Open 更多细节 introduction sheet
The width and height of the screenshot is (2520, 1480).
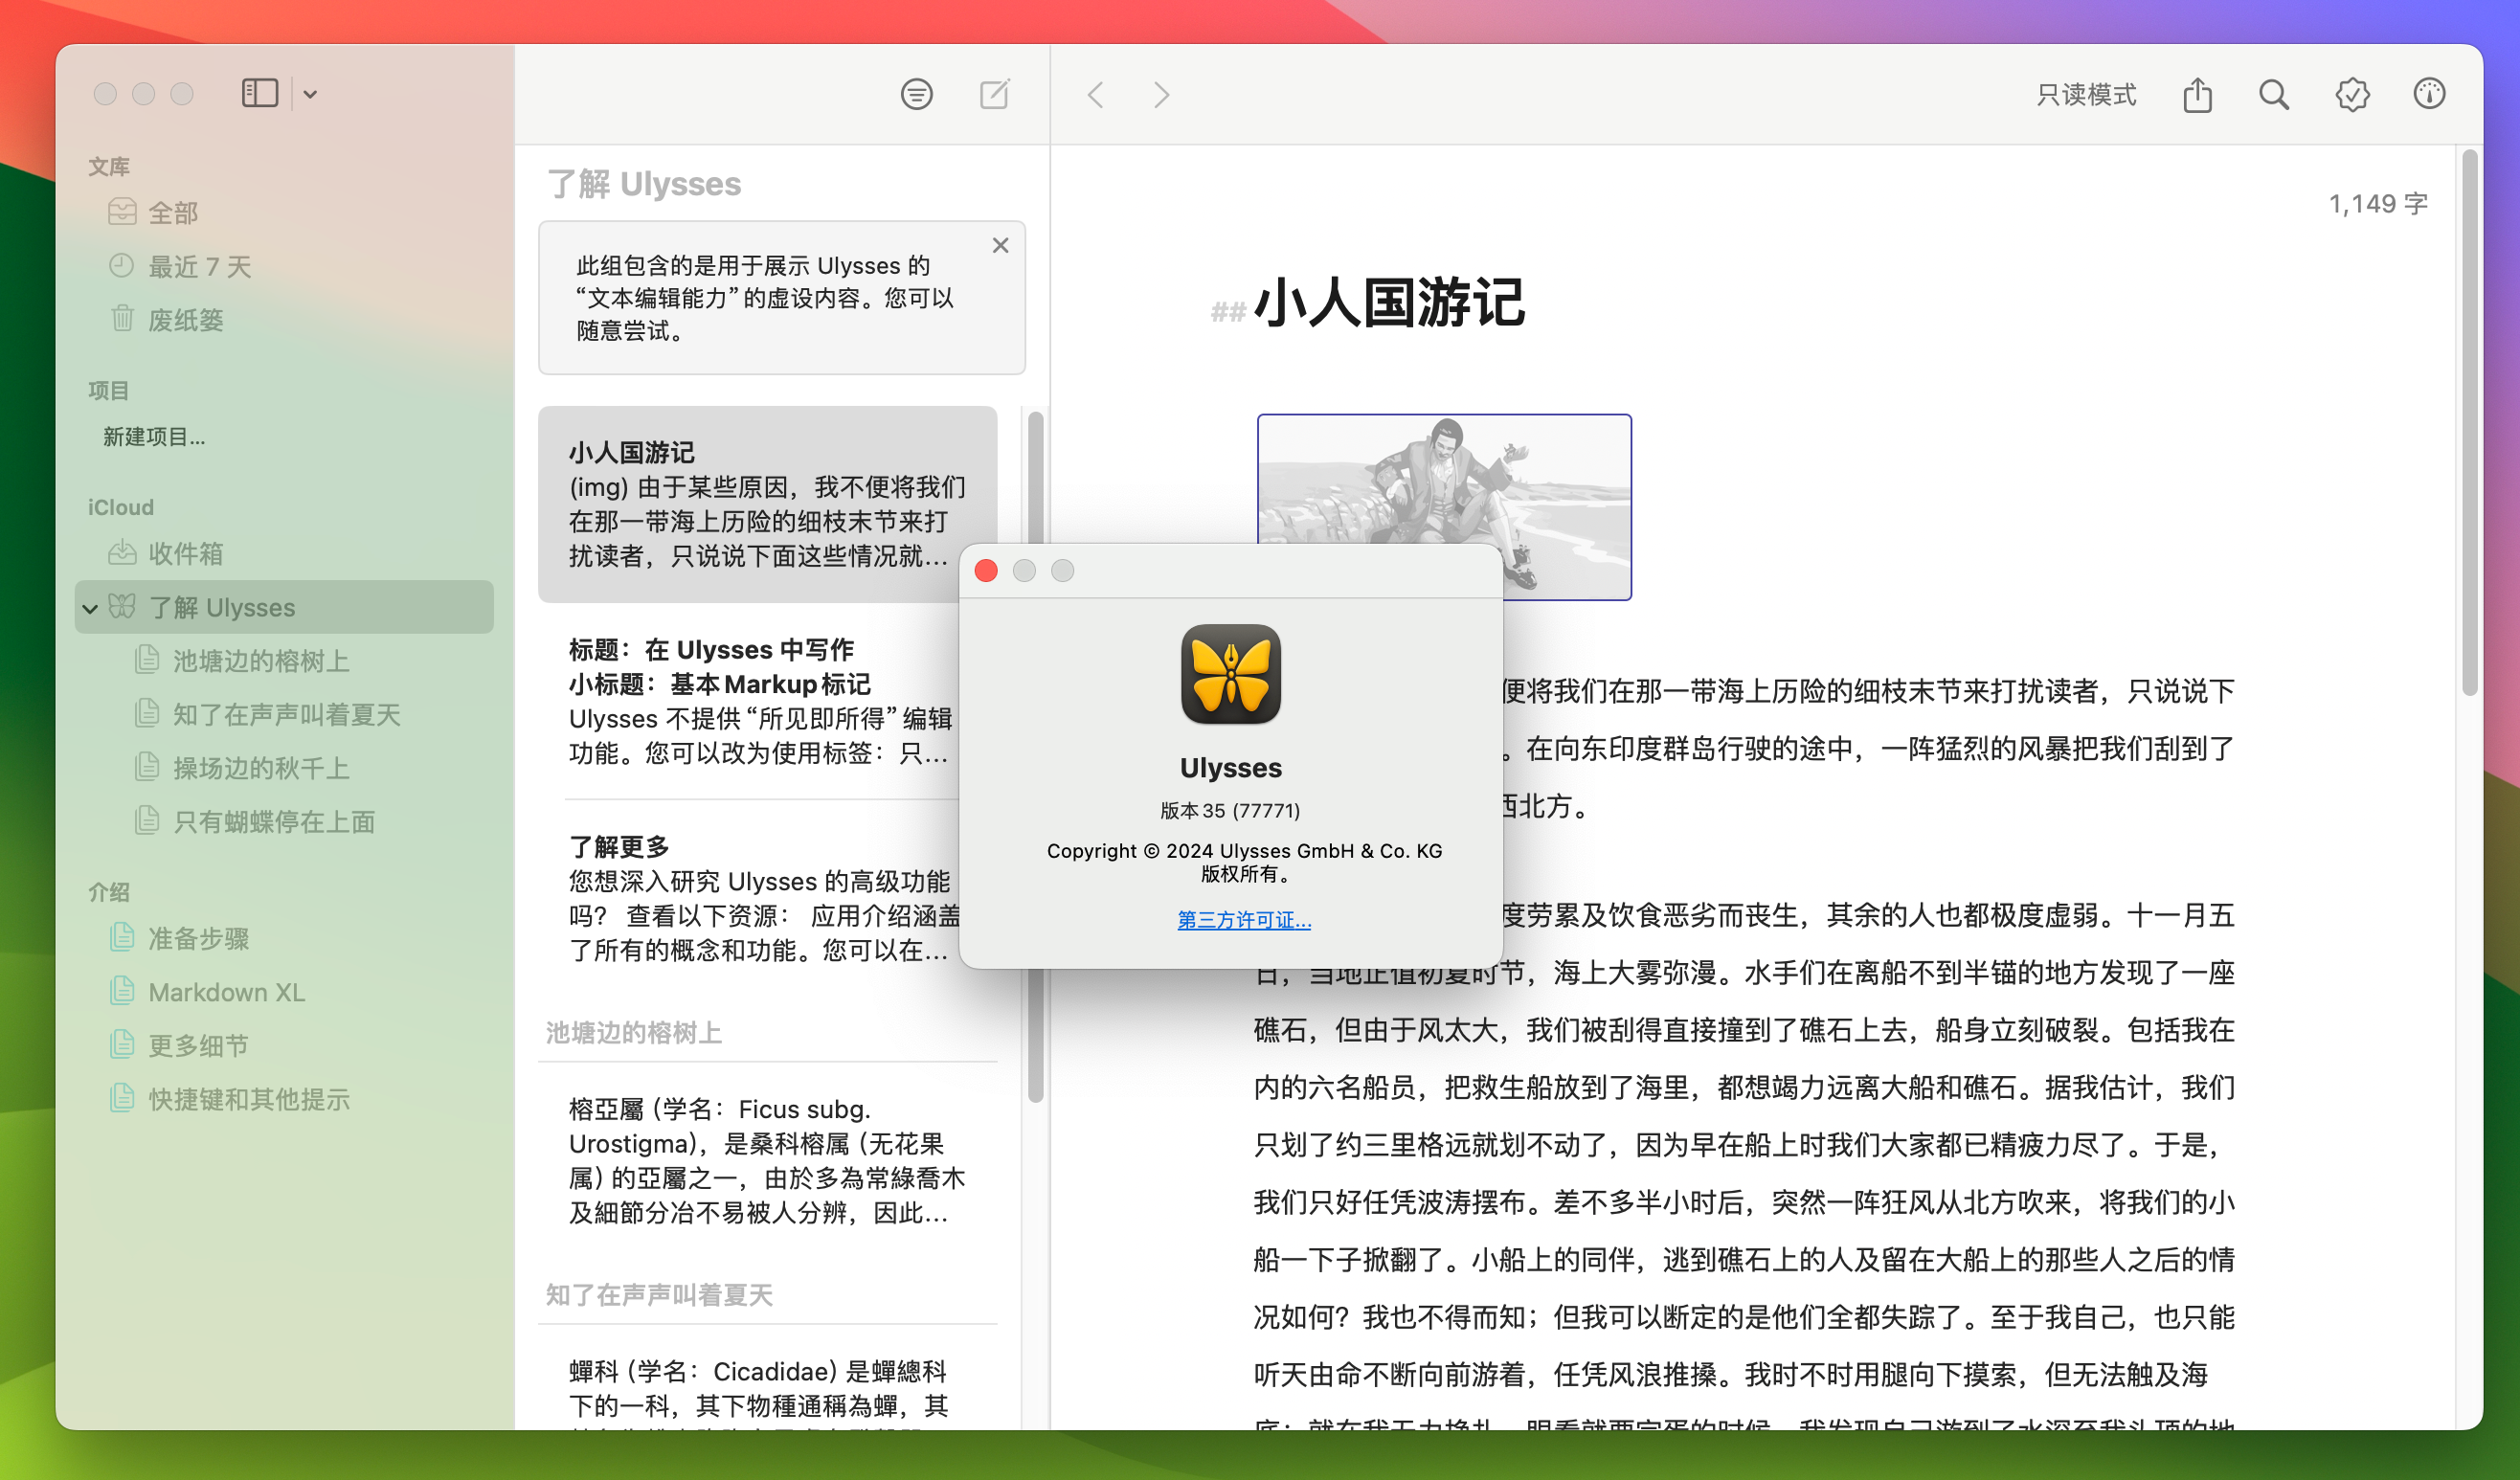coord(284,1046)
